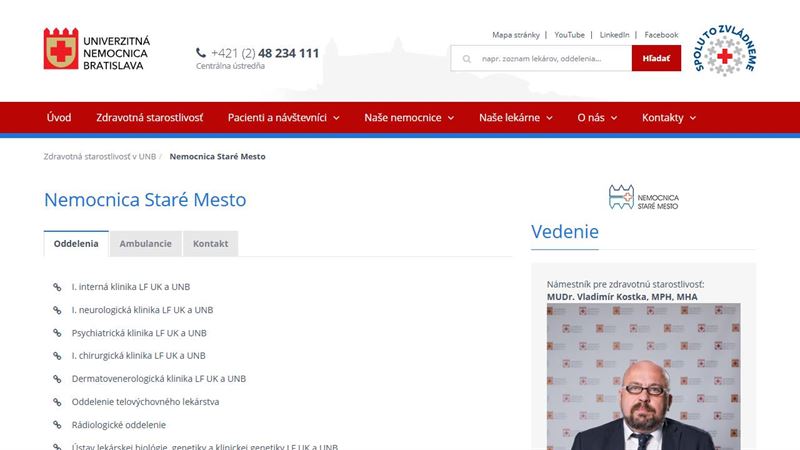Open the YouTube link in header
Screen dimensions: 800x450
point(569,35)
